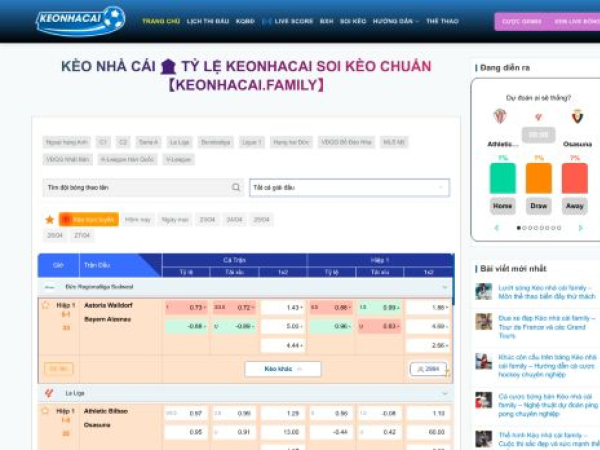Screen dimensions: 600x450
Task: Expand the Hướng Dẫn dropdown menu
Action: point(396,21)
